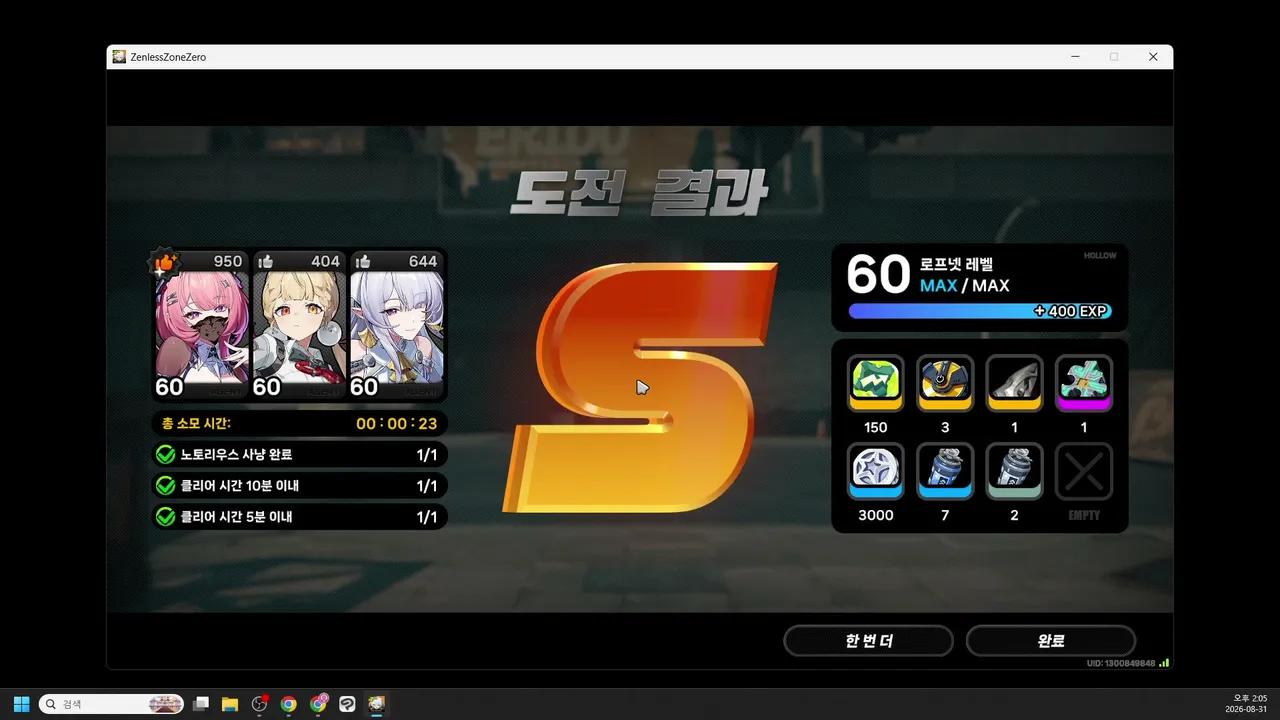Open the gray claw material reward

pyautogui.click(x=1015, y=383)
